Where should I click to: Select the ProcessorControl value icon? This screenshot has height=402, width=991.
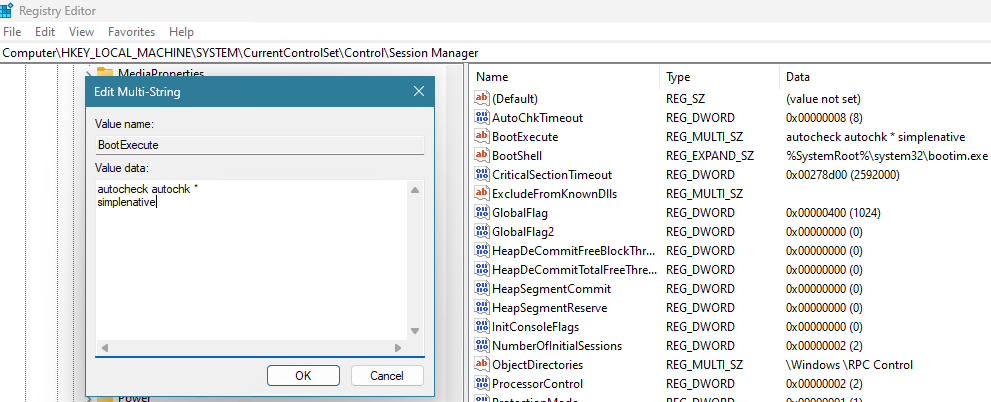(482, 384)
